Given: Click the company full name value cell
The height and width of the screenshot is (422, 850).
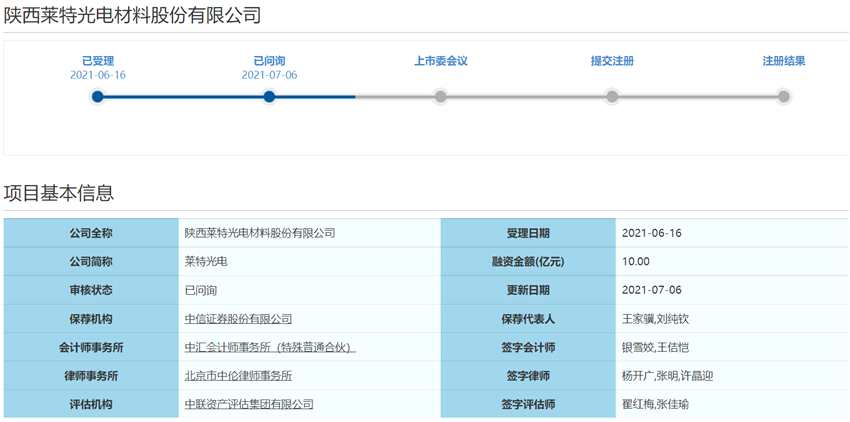Looking at the screenshot, I should (x=309, y=233).
